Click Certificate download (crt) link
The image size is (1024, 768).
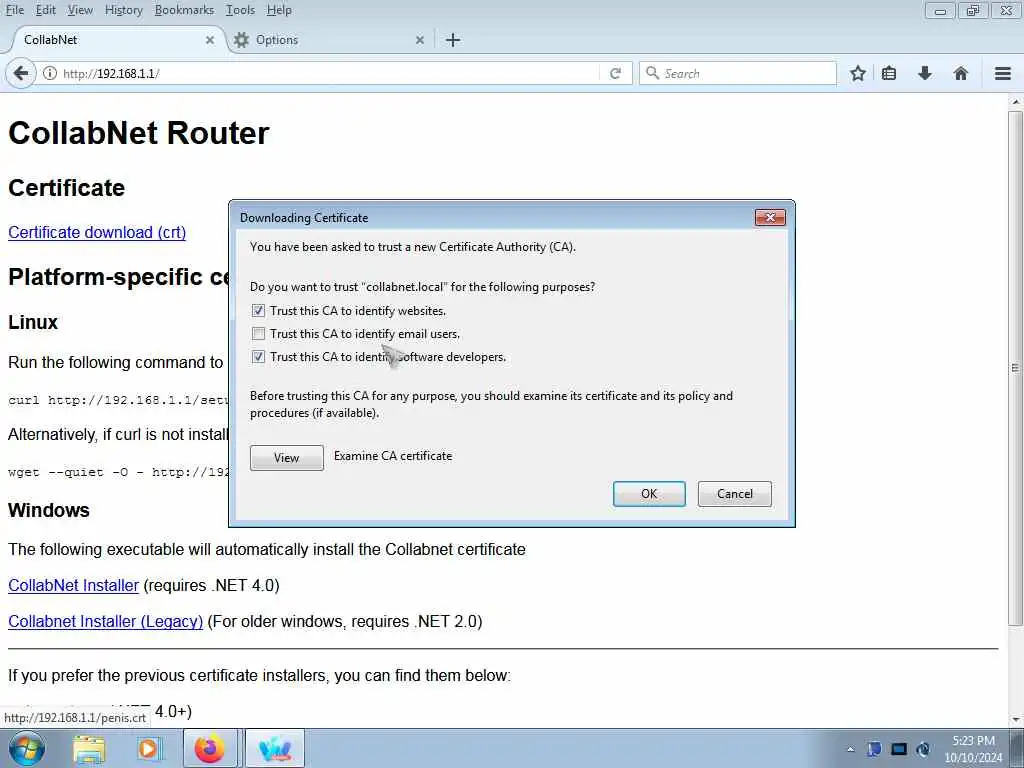(97, 232)
